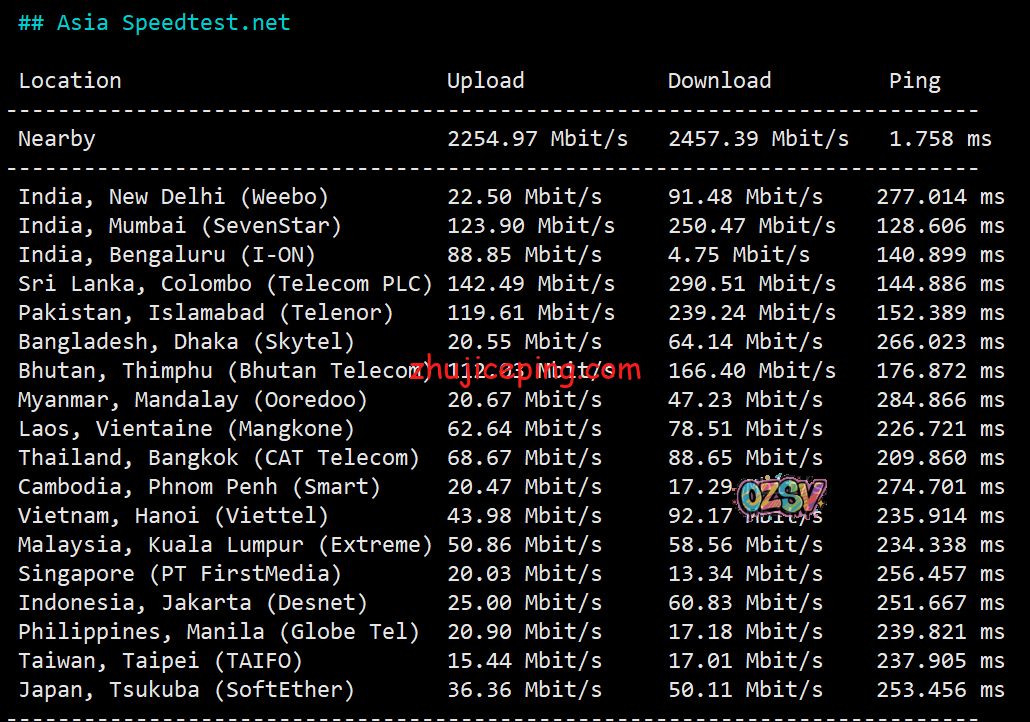
Task: Click Vietnam, Hanoi (Viettel) location
Action: 173,516
